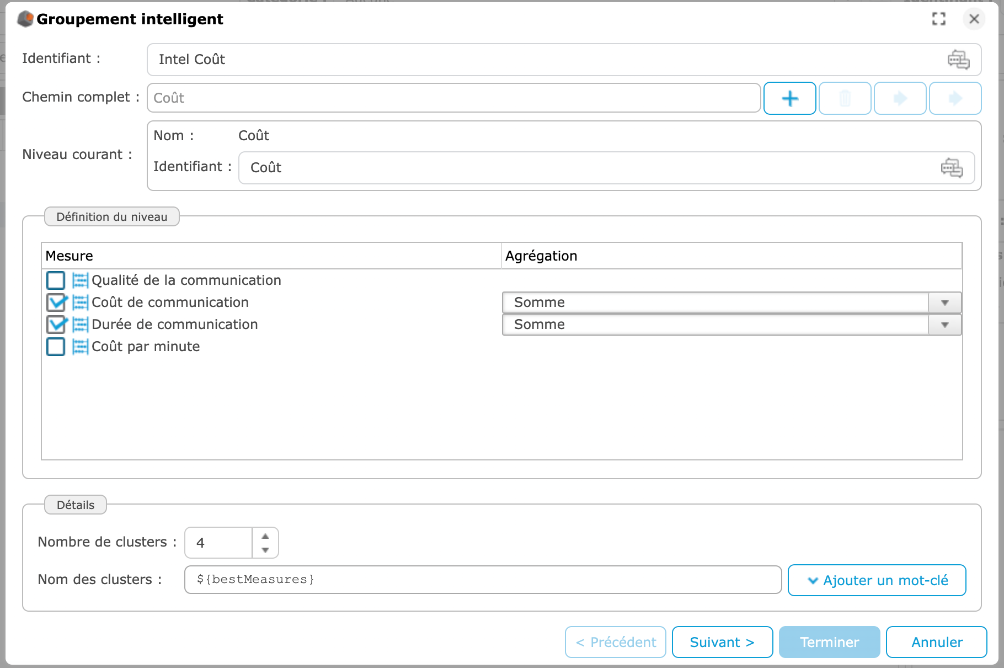Screen dimensions: 1004x668
Task: Open aggregation dropdown for Durée de communication
Action: [x=944, y=324]
